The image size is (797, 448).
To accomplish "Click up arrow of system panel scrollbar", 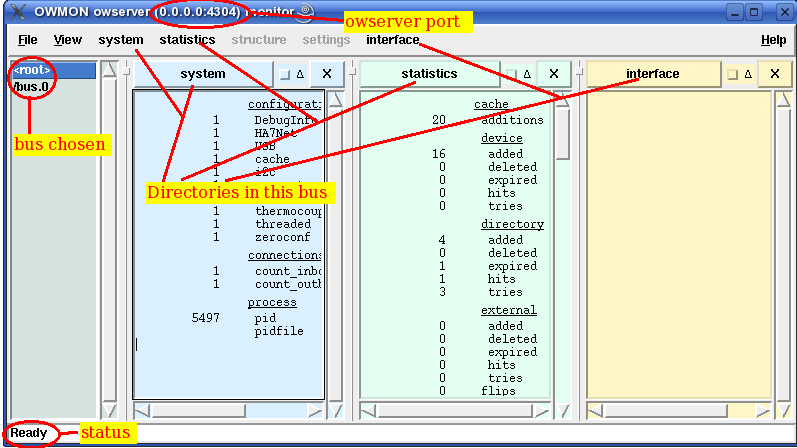I will pos(335,100).
